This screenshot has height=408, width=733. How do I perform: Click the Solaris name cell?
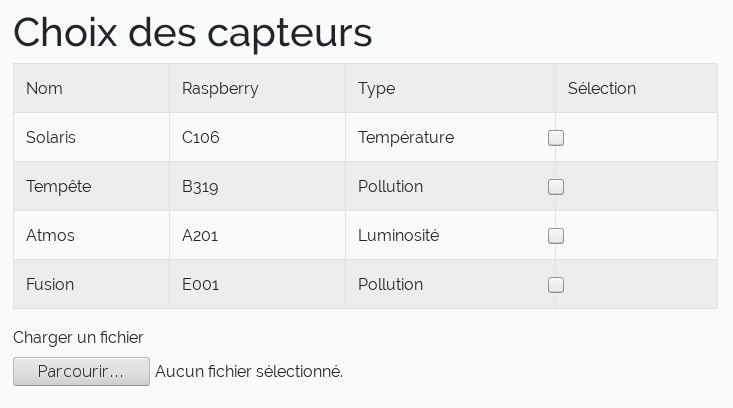click(x=51, y=137)
